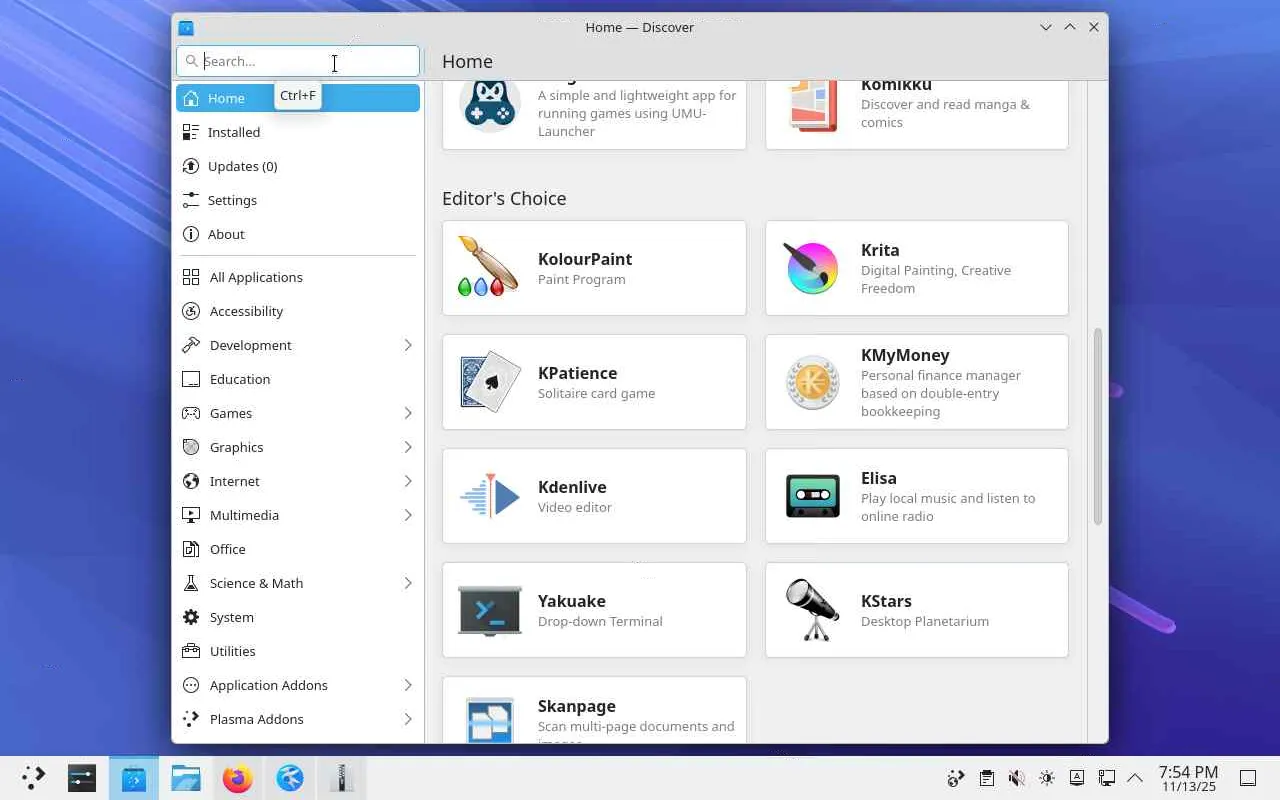Click the System gear icon in sidebar
Viewport: 1280px width, 800px height.
191,617
